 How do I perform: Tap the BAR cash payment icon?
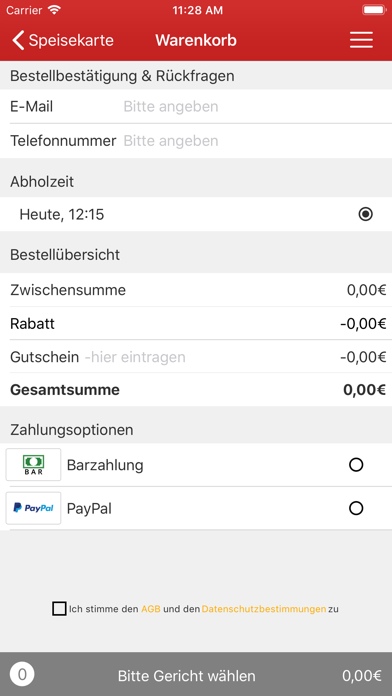pyautogui.click(x=33, y=465)
